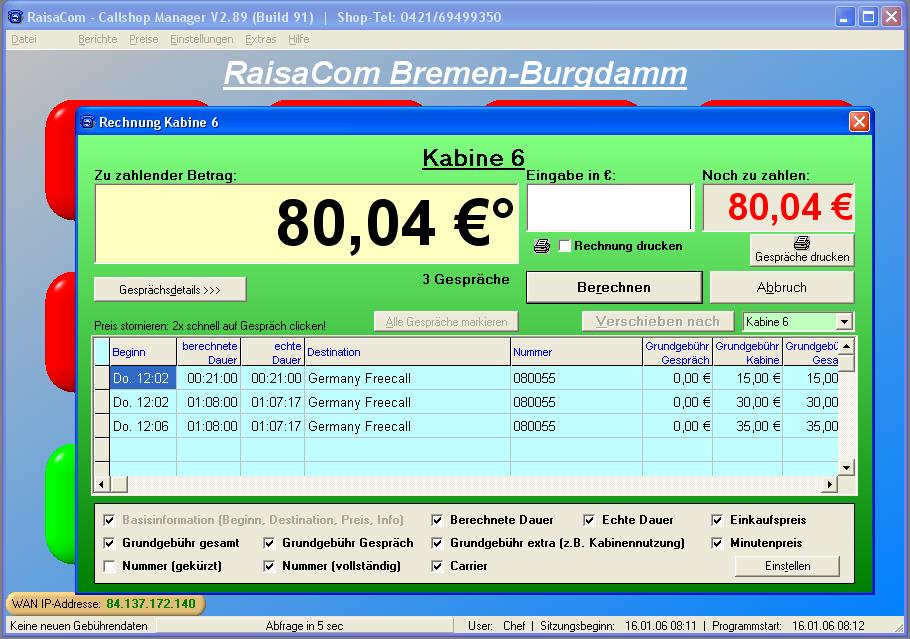This screenshot has width=910, height=639.
Task: Click the table's horizontal scrollbar right arrow
Action: (x=830, y=484)
